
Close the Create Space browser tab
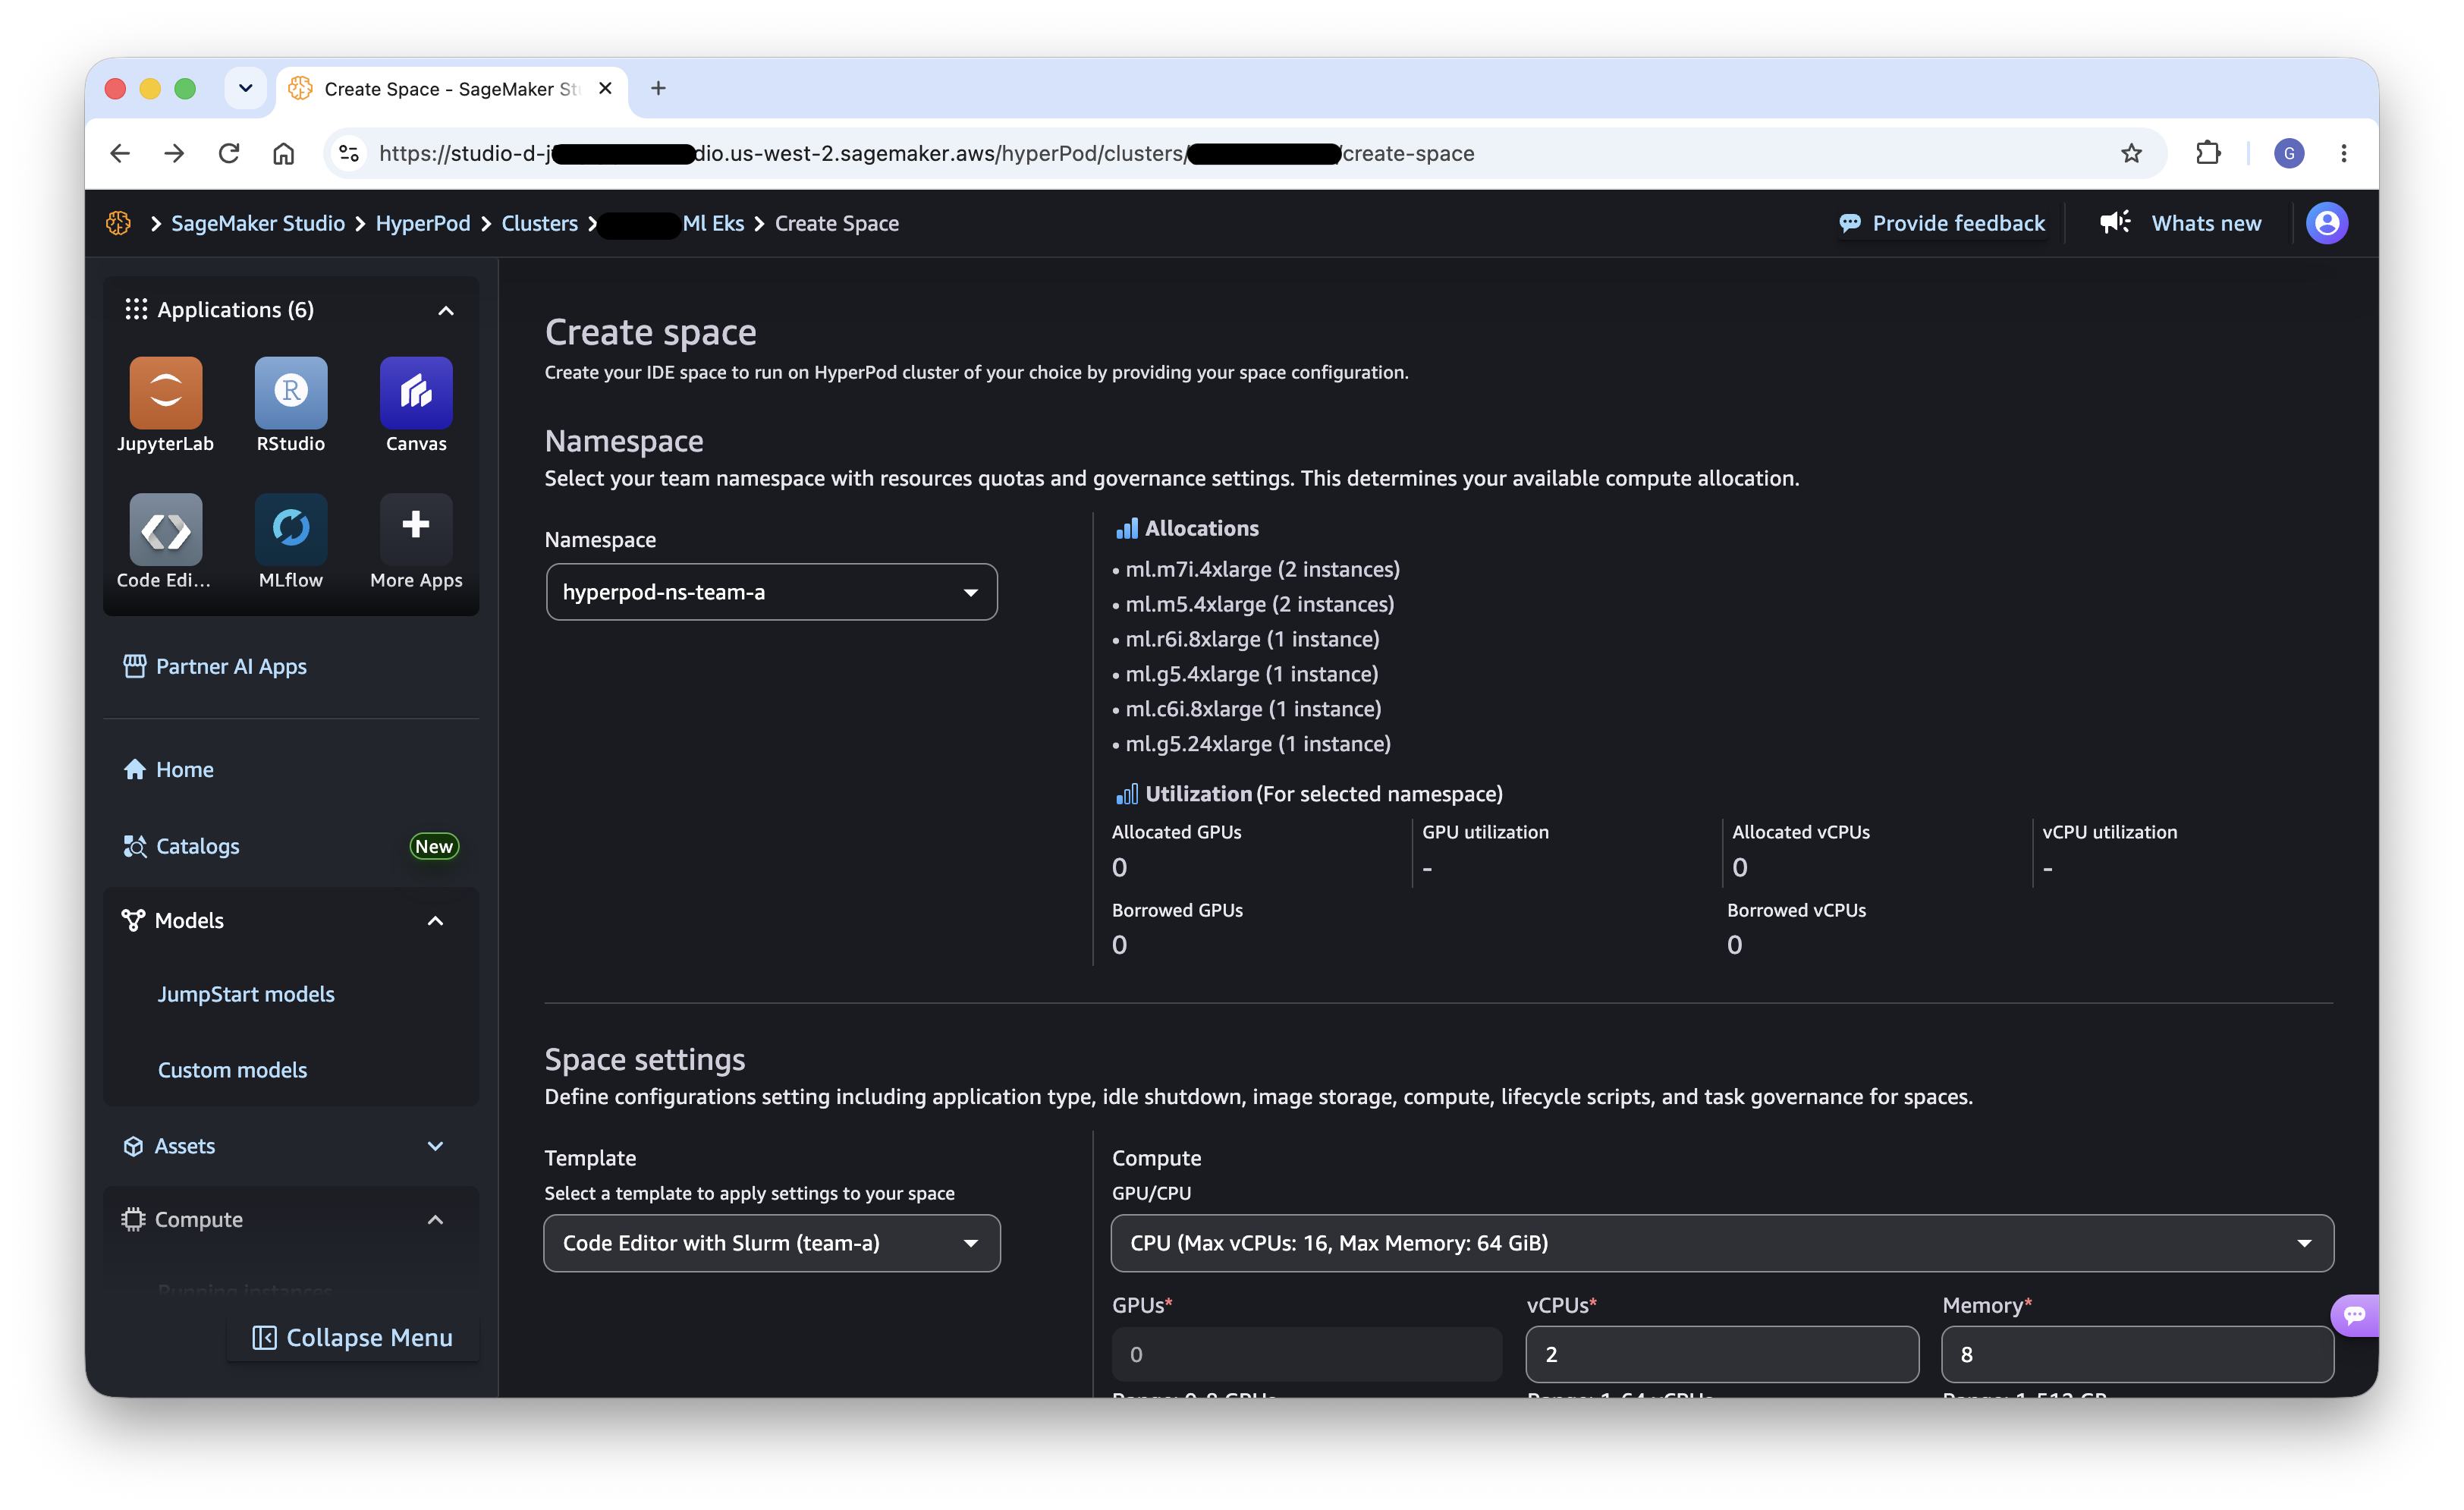tap(605, 88)
